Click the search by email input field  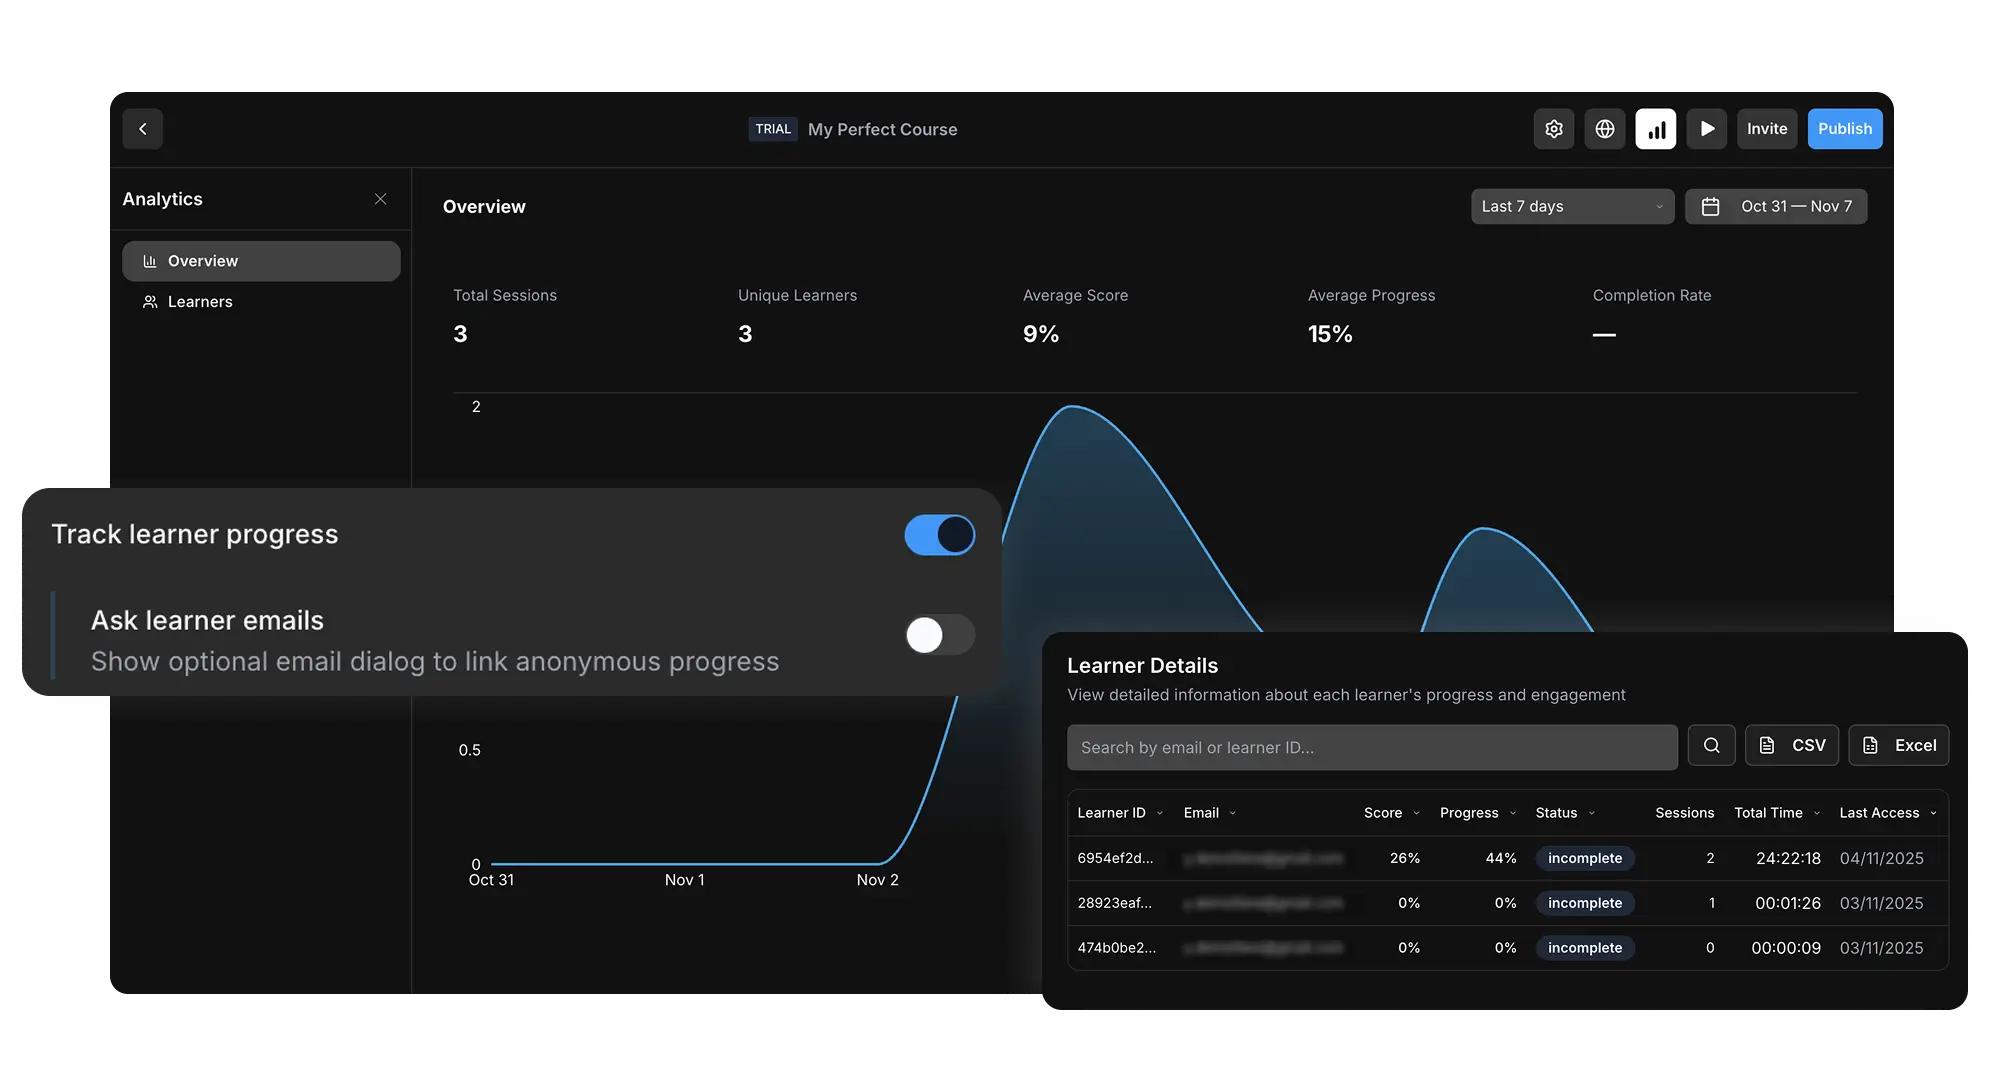pyautogui.click(x=1372, y=746)
